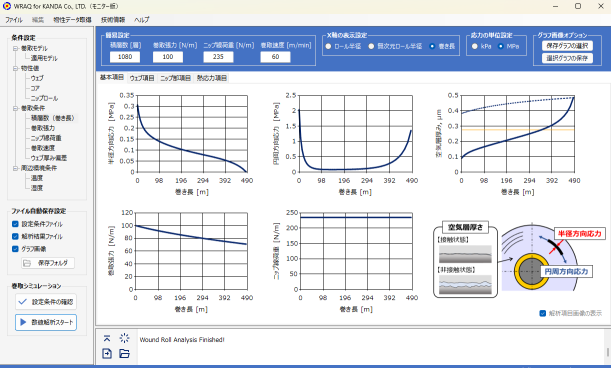Switch to the ウェブ項目 tab
This screenshot has height=368, width=611.
pyautogui.click(x=142, y=78)
